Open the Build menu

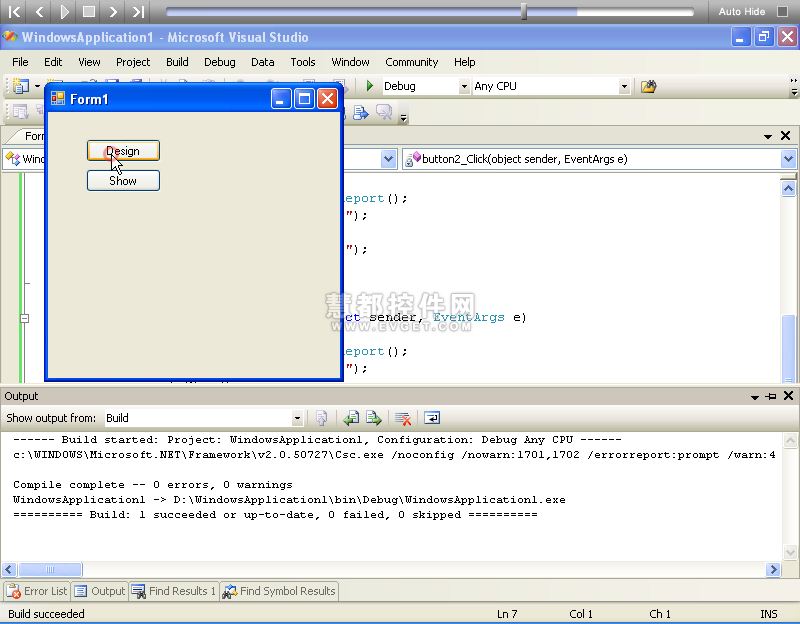coord(177,62)
